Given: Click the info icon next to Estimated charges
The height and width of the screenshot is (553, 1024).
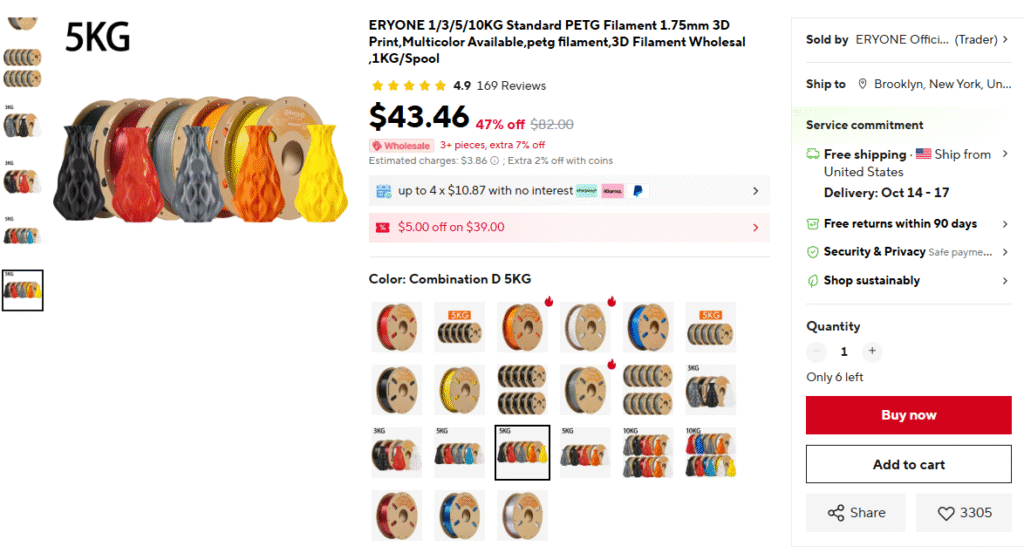Looking at the screenshot, I should 494,161.
